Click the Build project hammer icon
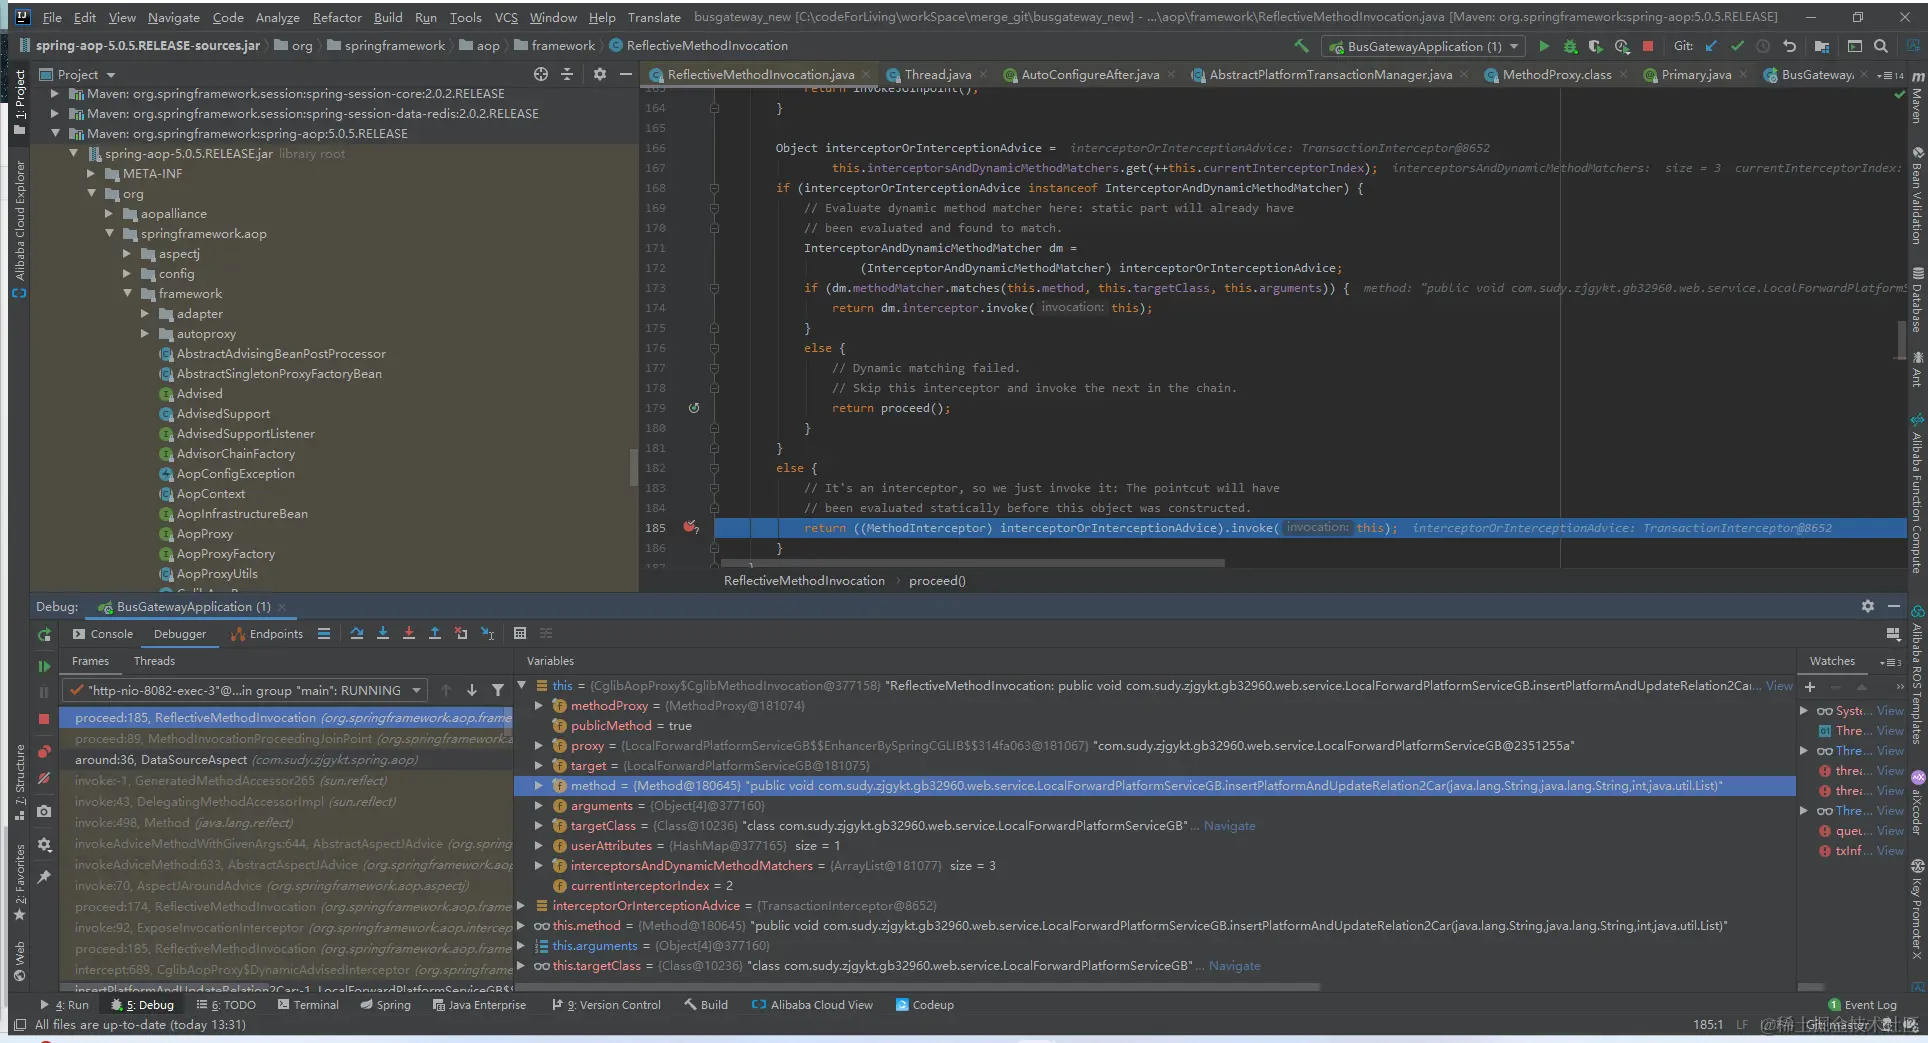 (x=1301, y=46)
